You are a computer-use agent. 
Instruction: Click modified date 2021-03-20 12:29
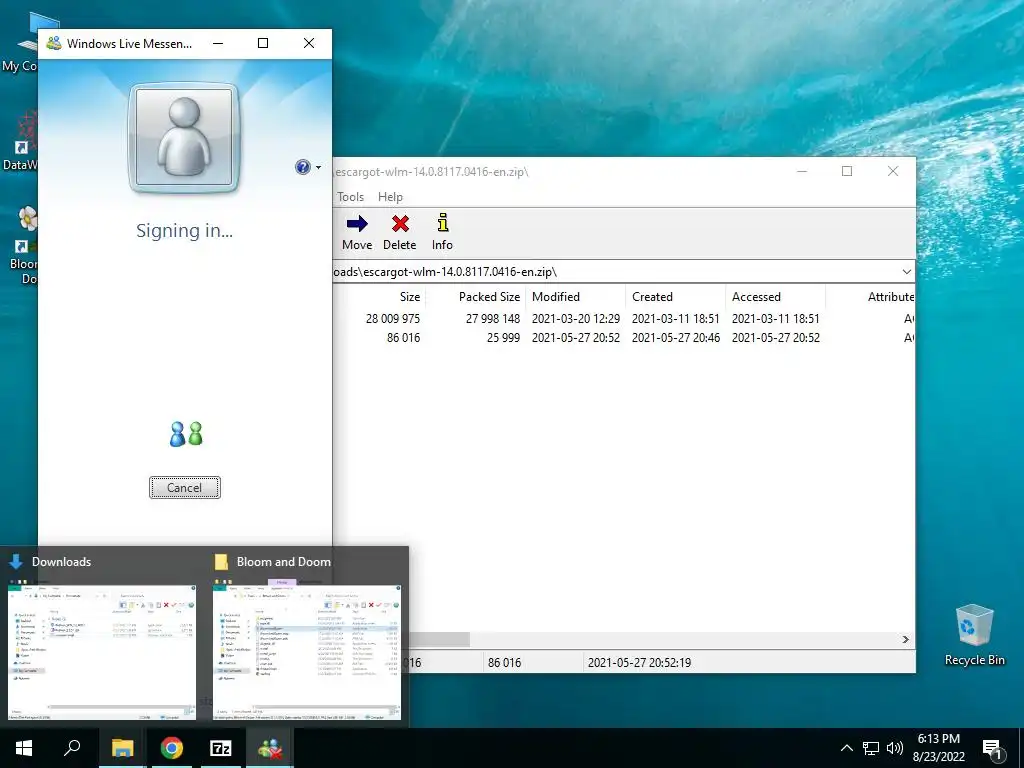575,319
